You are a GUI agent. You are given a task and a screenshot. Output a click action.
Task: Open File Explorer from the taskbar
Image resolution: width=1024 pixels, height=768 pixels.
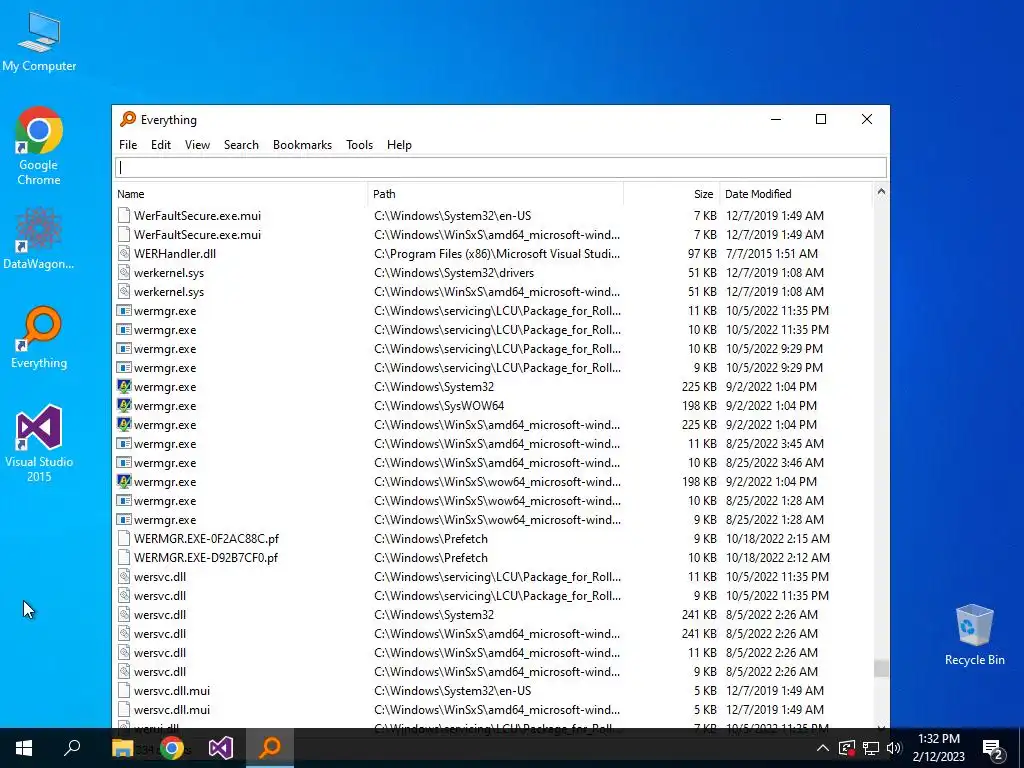click(122, 748)
